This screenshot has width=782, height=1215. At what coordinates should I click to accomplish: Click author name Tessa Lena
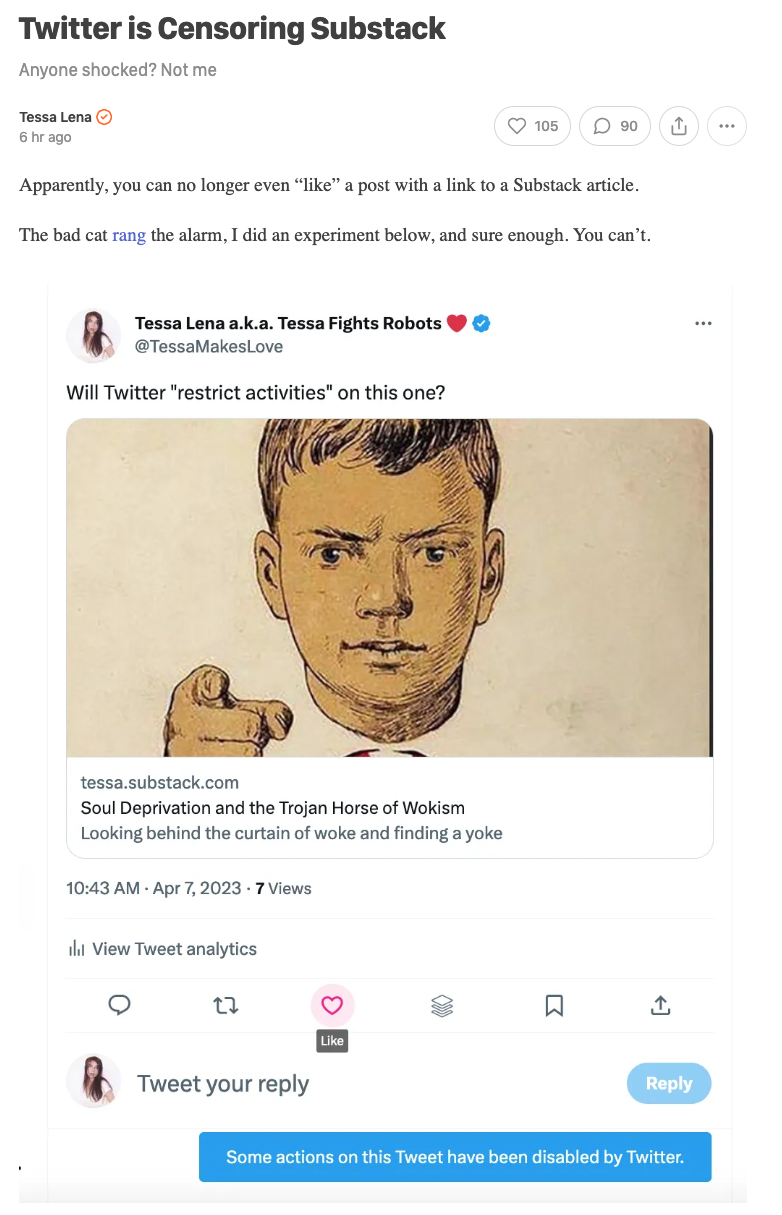[55, 117]
